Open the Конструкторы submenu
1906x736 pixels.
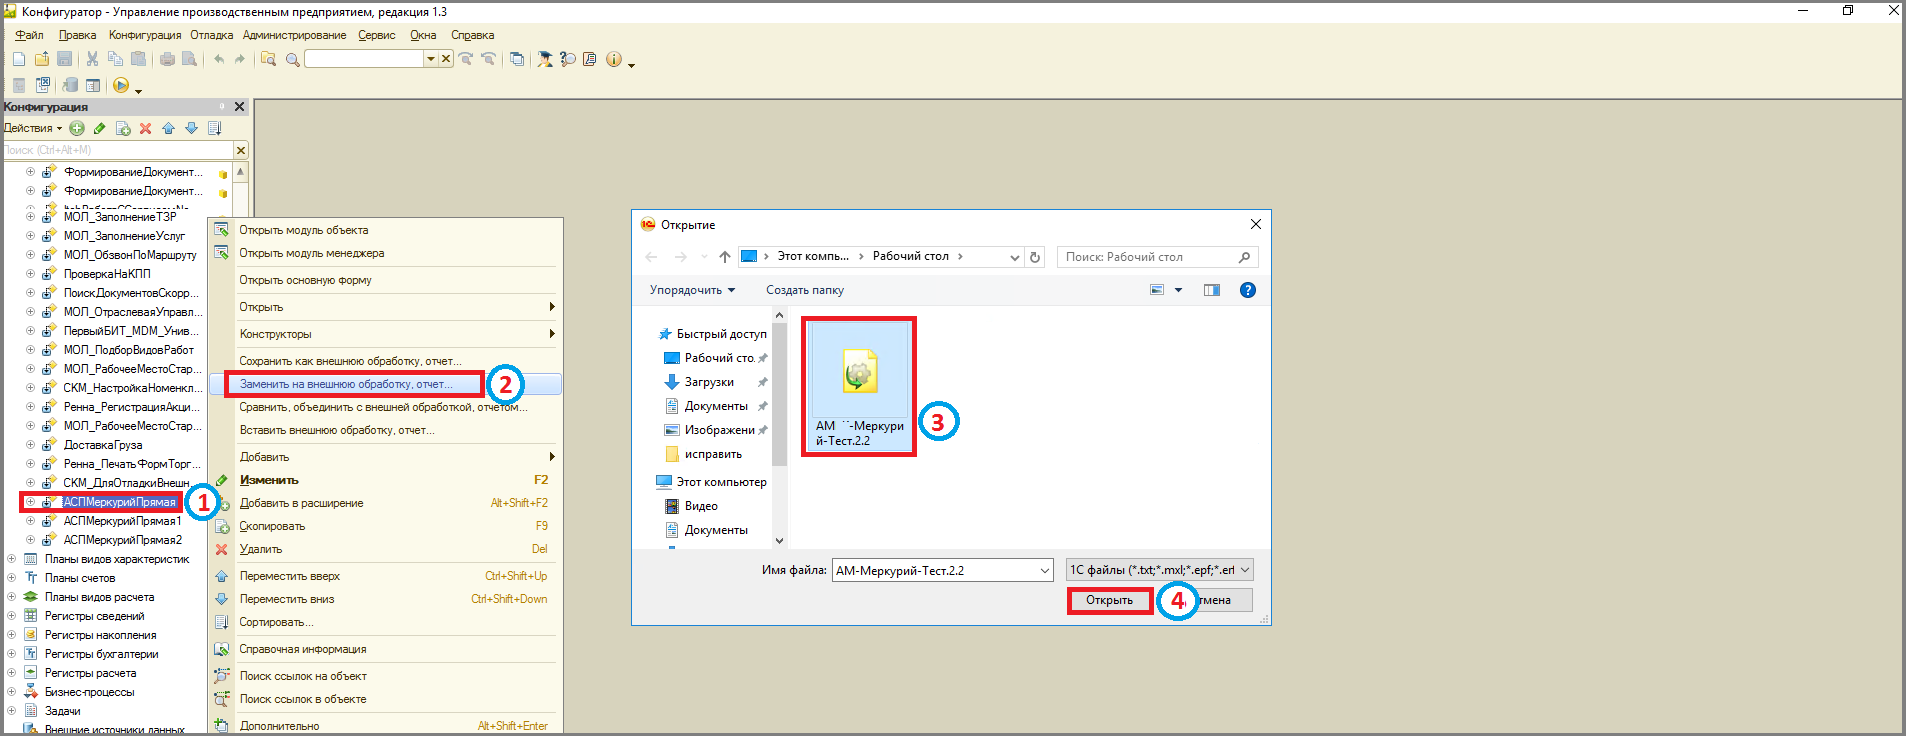pos(385,334)
